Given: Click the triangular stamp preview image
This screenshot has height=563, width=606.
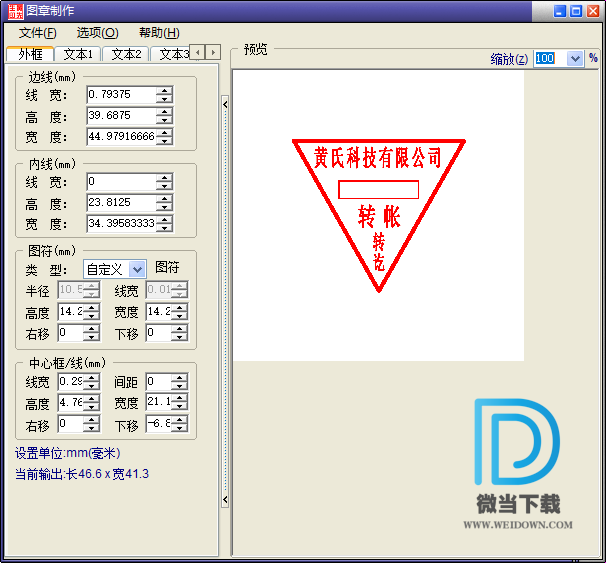Looking at the screenshot, I should 379,215.
